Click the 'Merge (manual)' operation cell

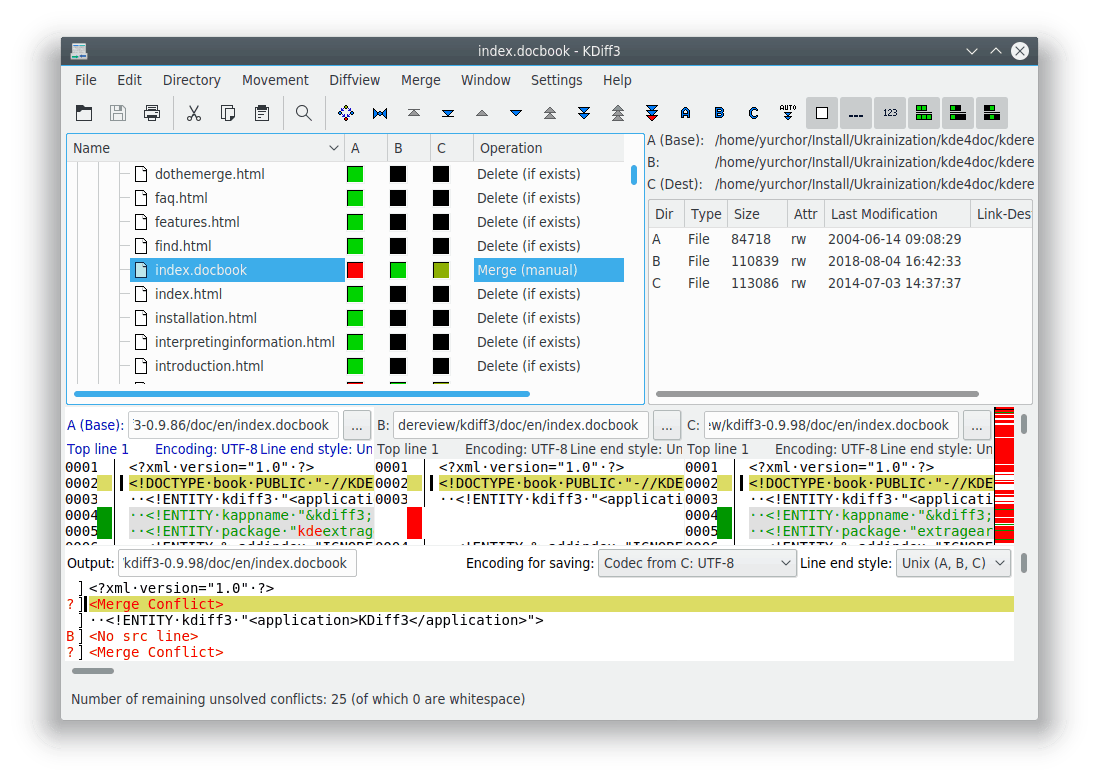[548, 270]
